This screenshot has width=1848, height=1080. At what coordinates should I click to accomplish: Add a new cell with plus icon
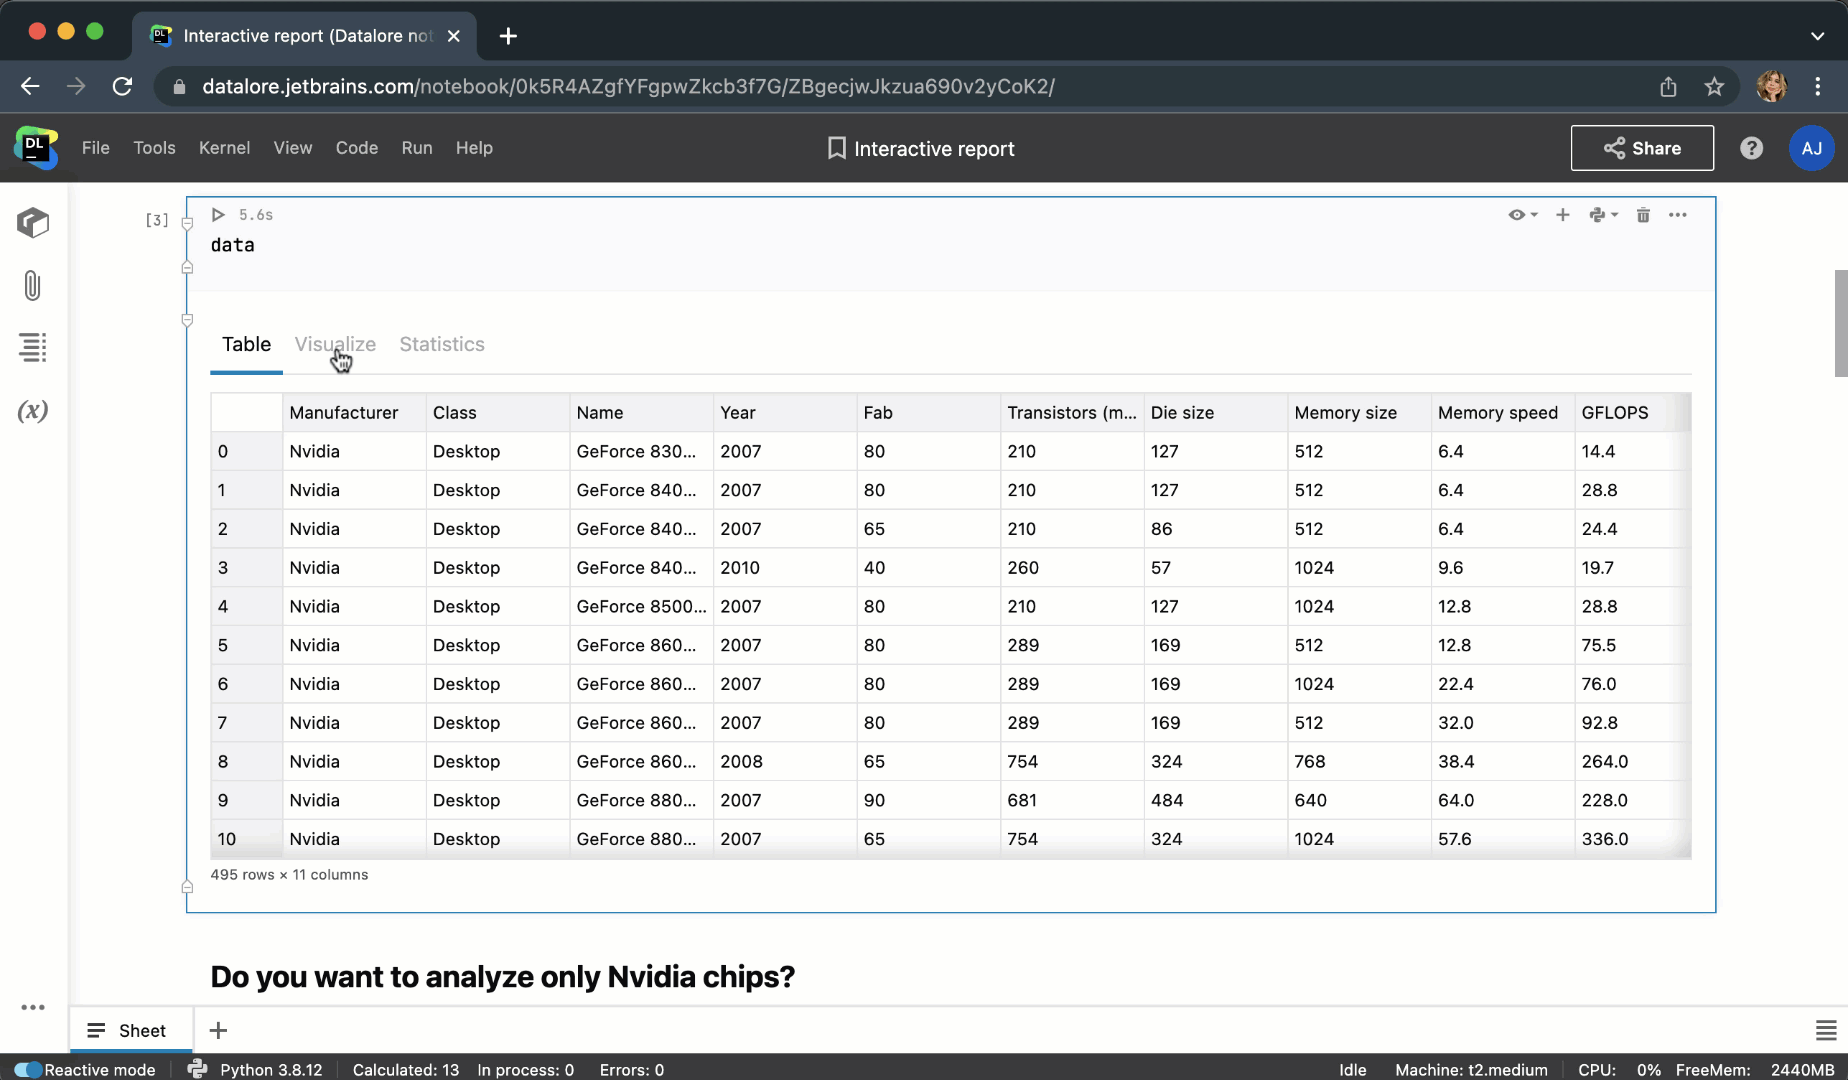1563,215
